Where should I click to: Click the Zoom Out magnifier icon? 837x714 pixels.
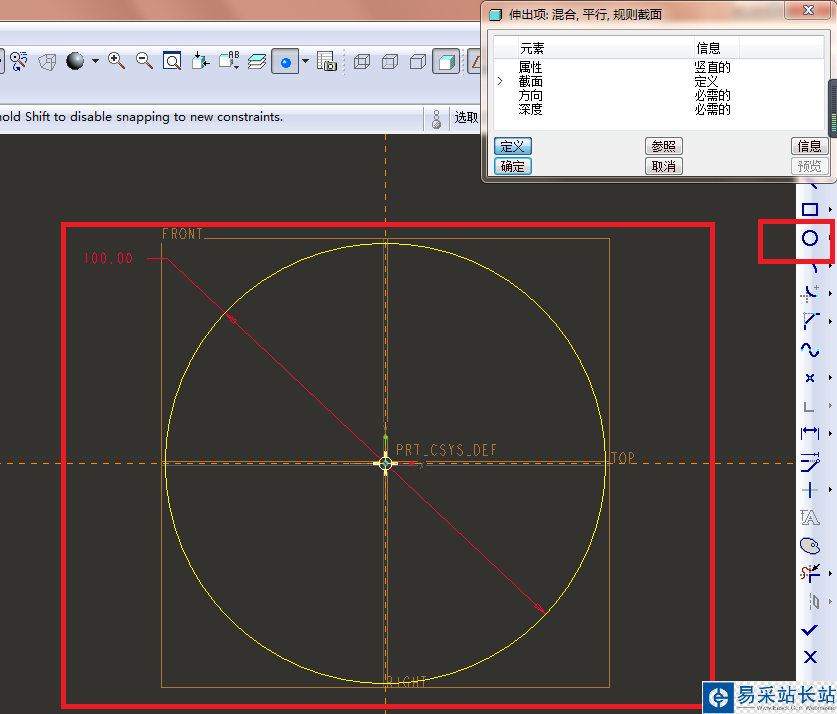point(144,61)
